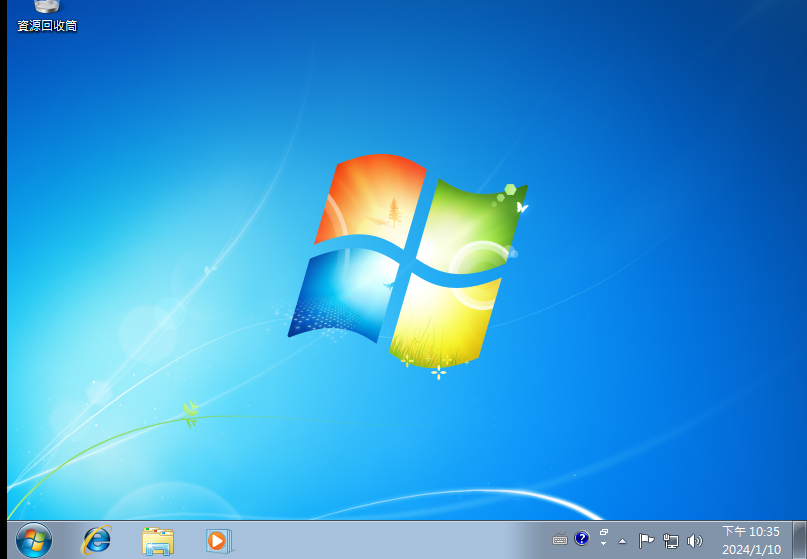Open the language bar help icon

click(582, 538)
